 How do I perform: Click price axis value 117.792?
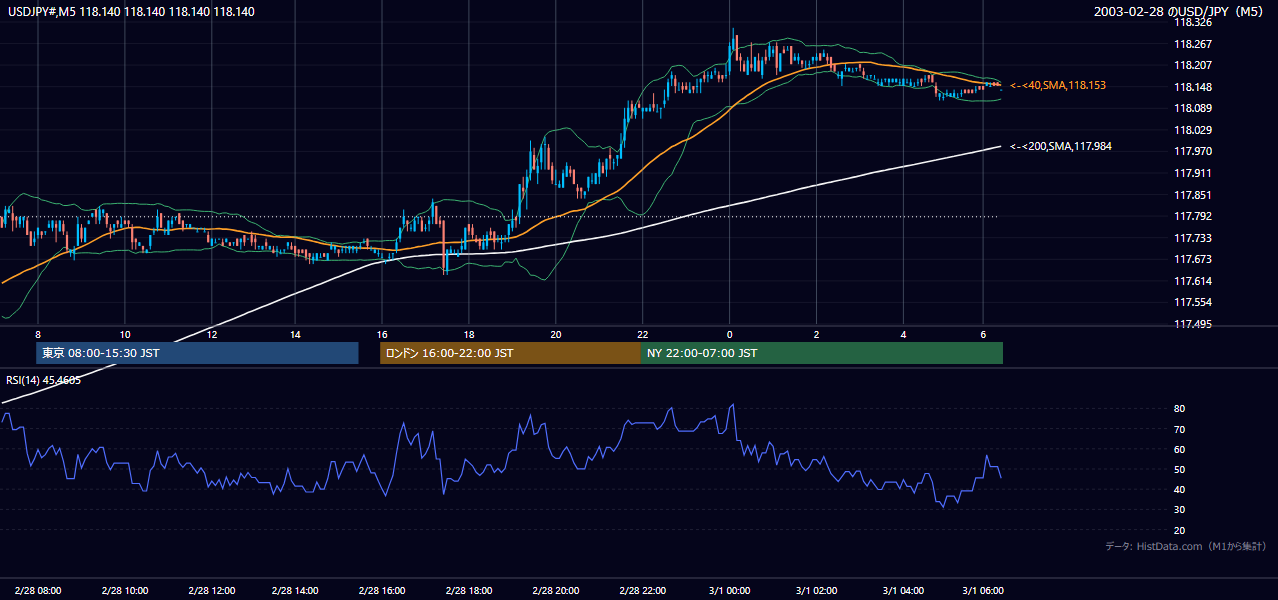(1193, 216)
